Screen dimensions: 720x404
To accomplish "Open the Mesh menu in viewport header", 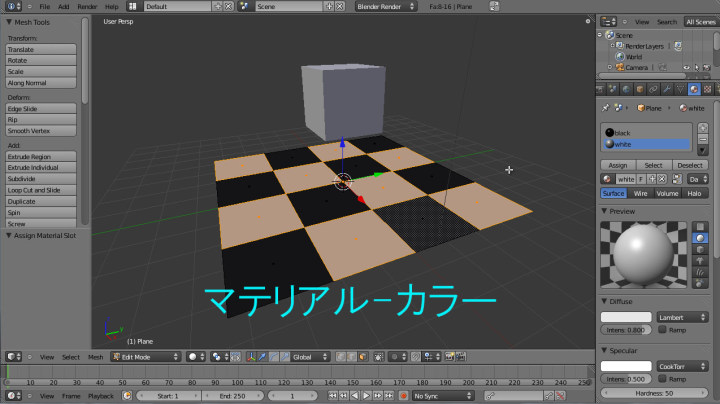I will (x=96, y=356).
